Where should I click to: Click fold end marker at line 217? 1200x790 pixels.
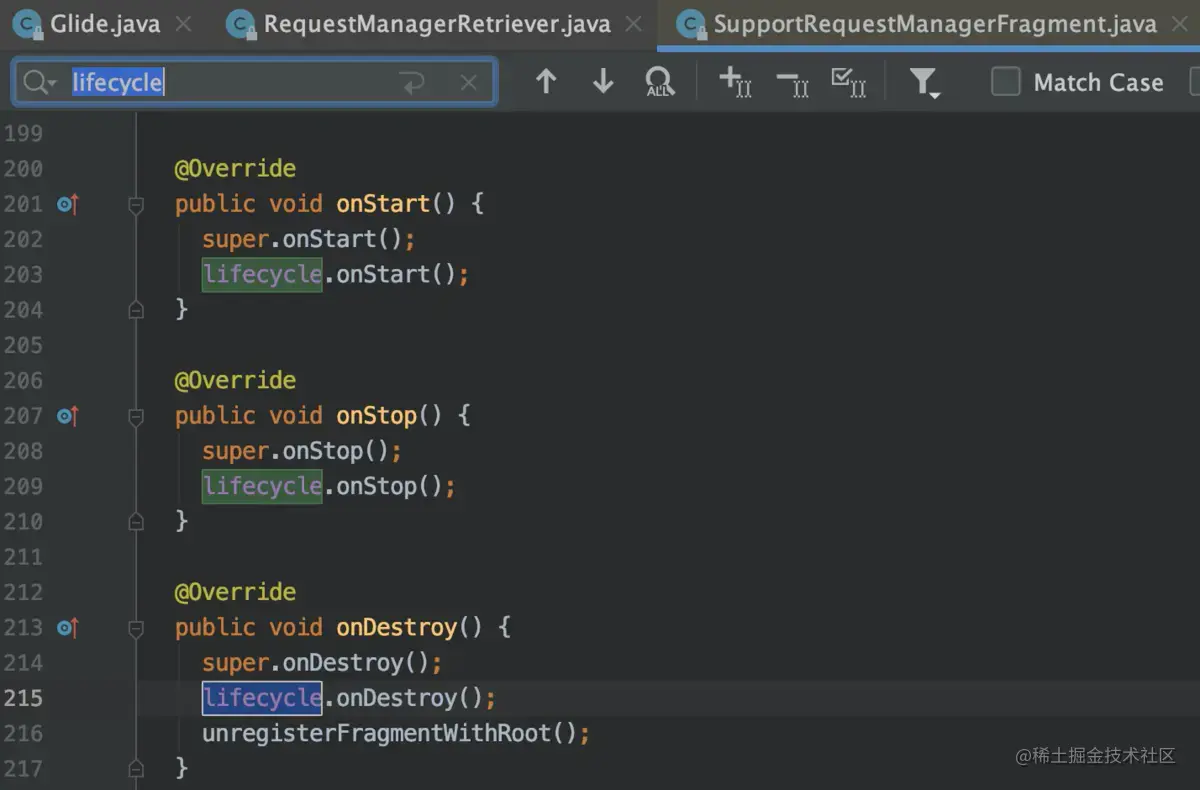click(136, 768)
